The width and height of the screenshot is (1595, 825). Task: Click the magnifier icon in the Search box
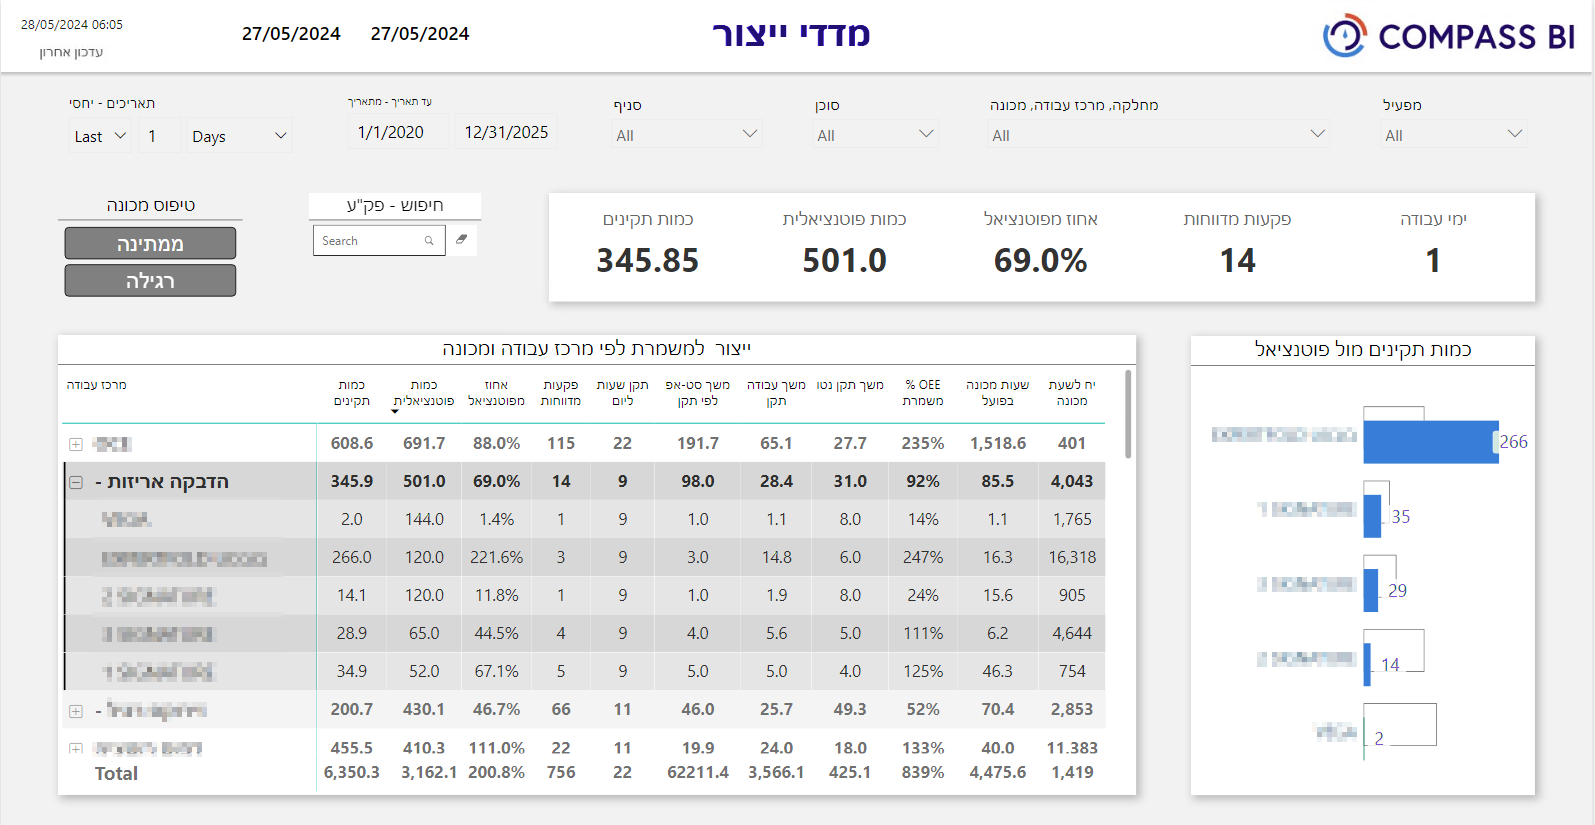coord(429,241)
